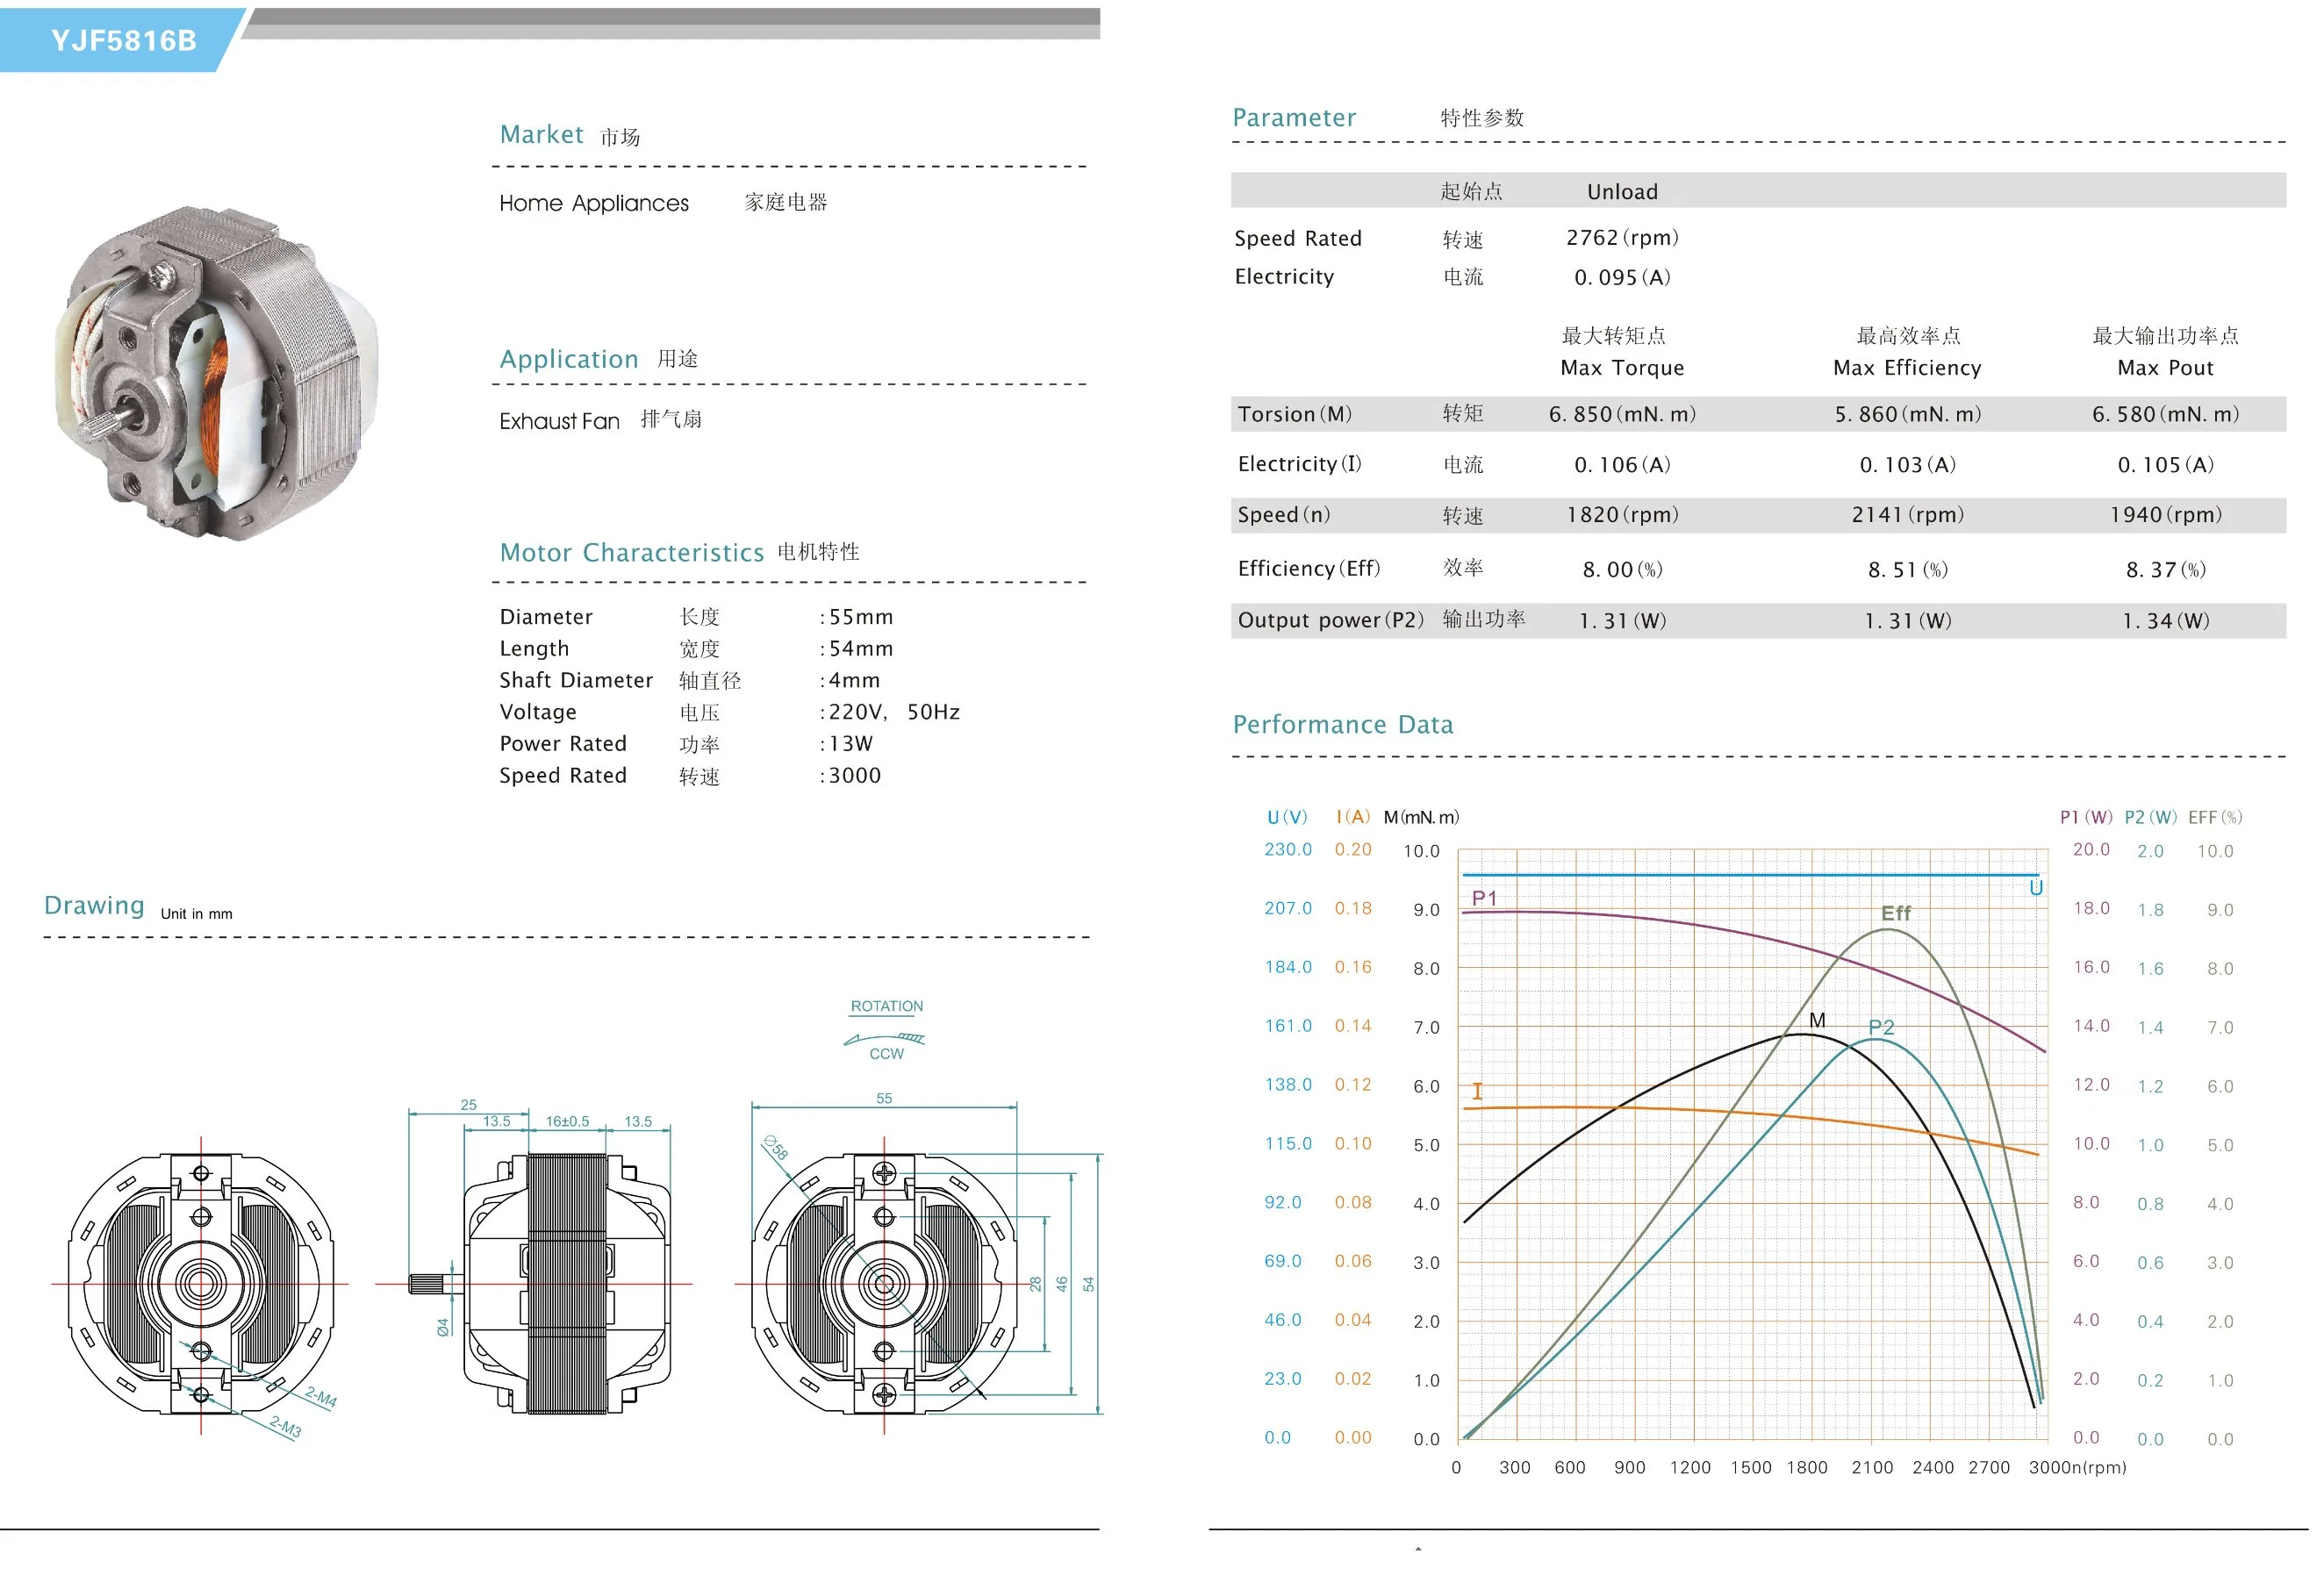The height and width of the screenshot is (1590, 2324).
Task: Click the Eff curve label on chart
Action: click(1895, 914)
